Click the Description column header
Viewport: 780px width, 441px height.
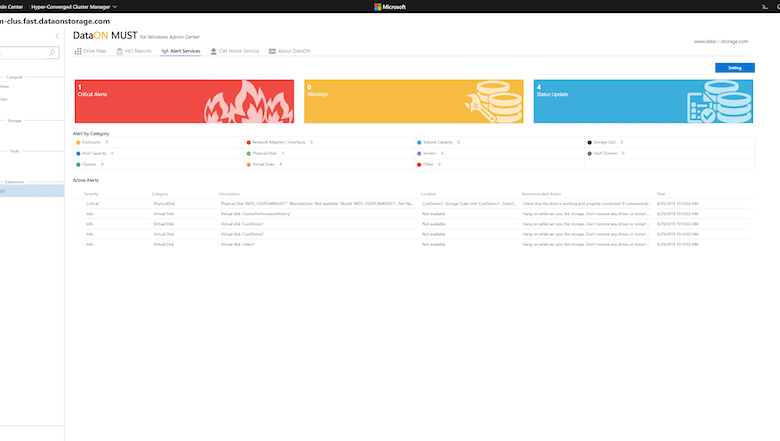pyautogui.click(x=229, y=194)
